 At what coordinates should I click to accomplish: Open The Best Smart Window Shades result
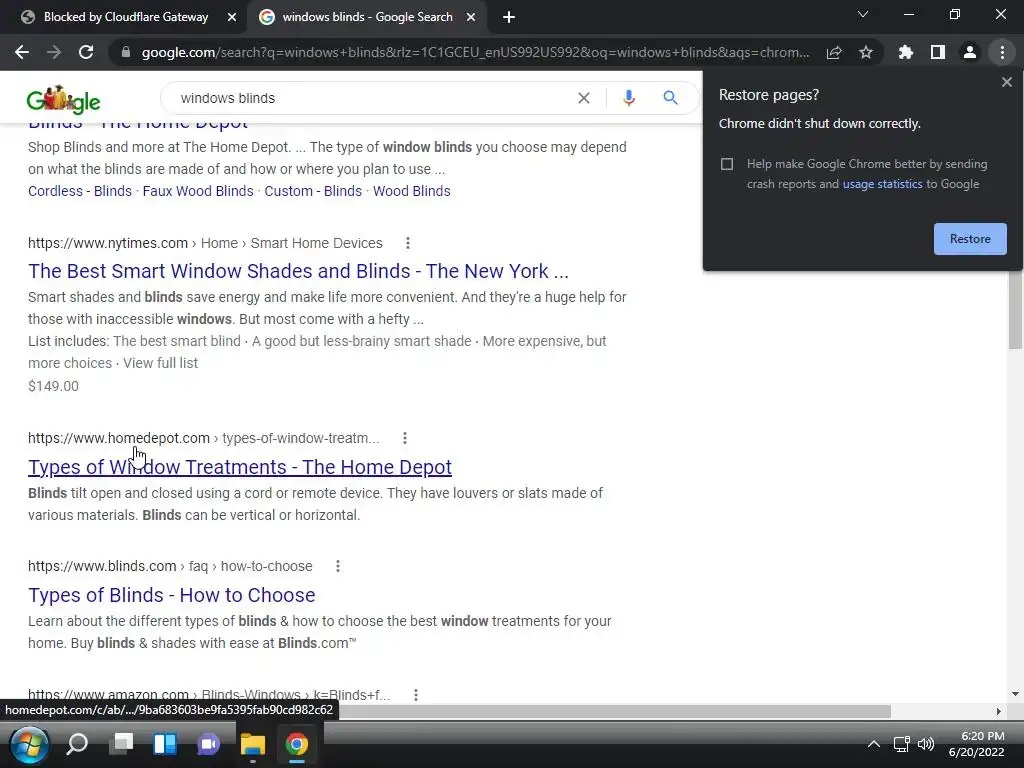point(298,271)
